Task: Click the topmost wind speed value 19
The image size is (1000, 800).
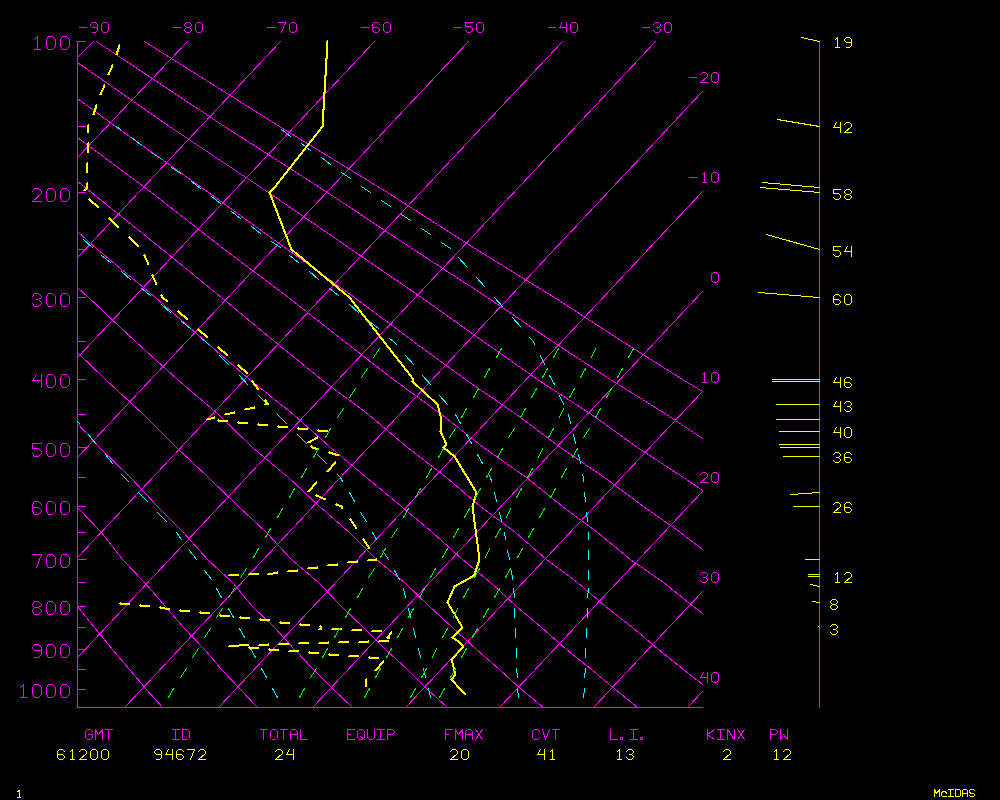Action: click(842, 43)
